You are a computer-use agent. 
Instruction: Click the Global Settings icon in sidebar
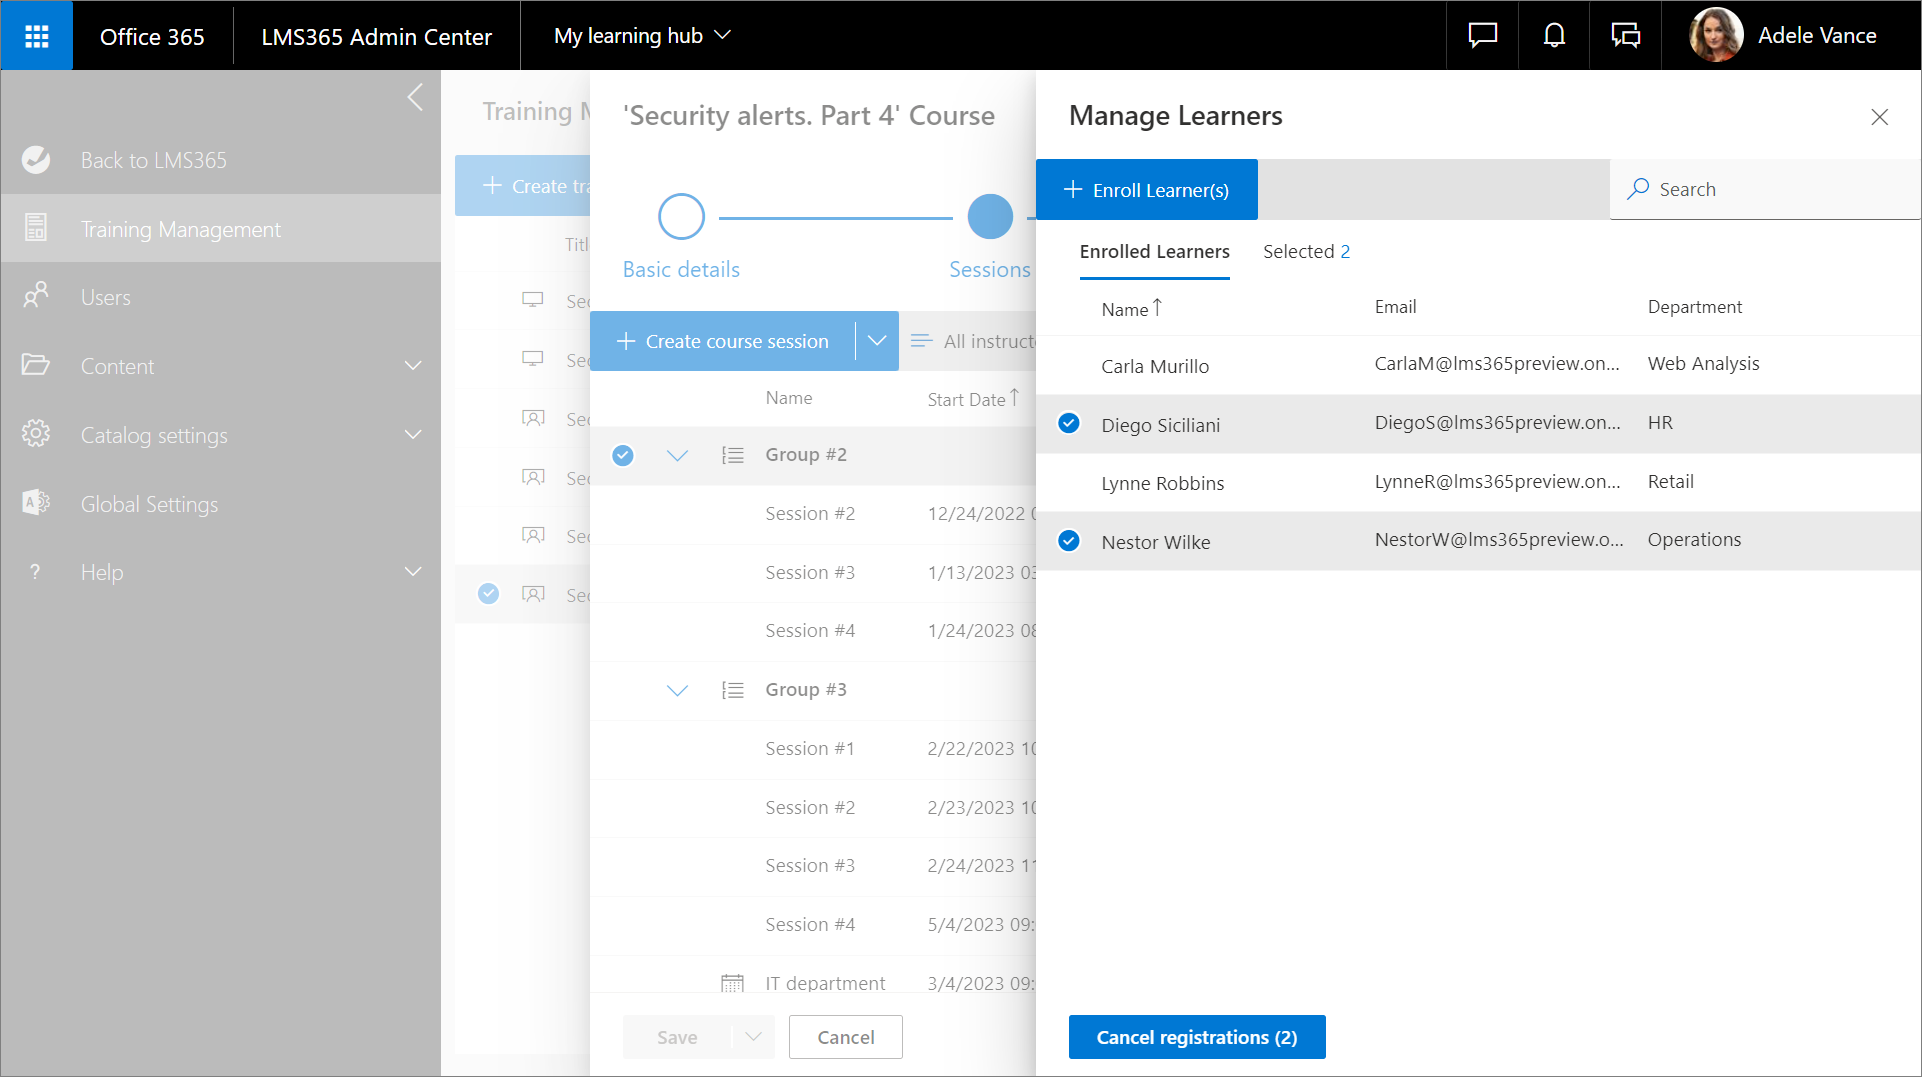(x=36, y=503)
